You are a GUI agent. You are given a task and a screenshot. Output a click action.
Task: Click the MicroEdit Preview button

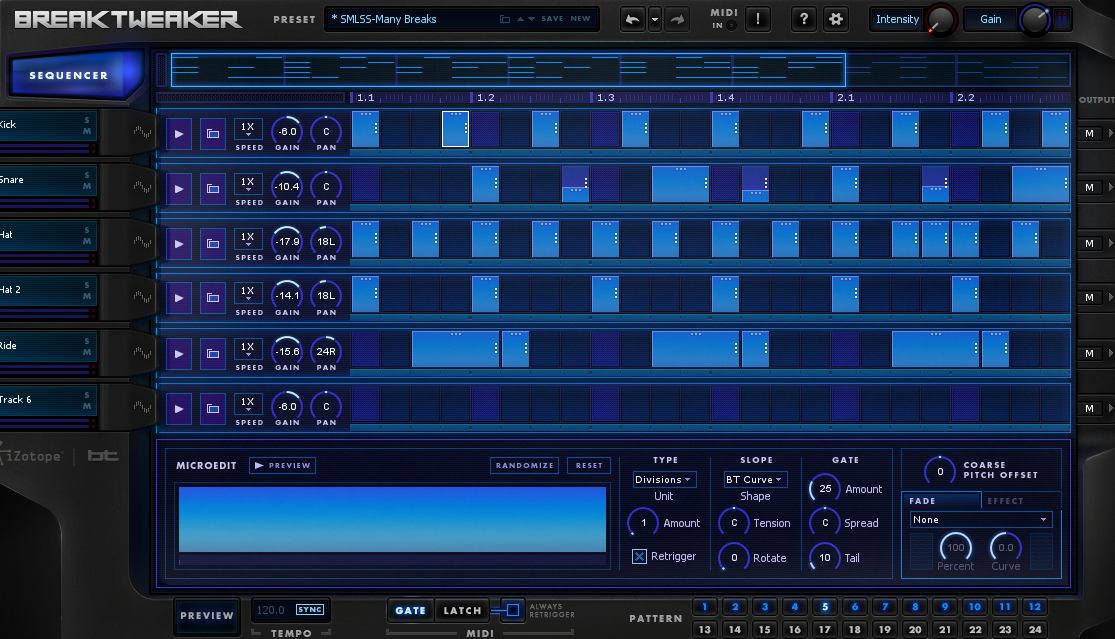pos(282,466)
